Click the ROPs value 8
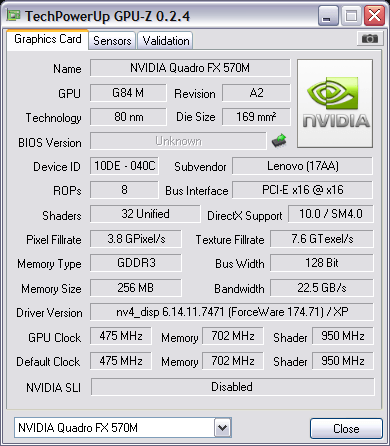 click(124, 190)
